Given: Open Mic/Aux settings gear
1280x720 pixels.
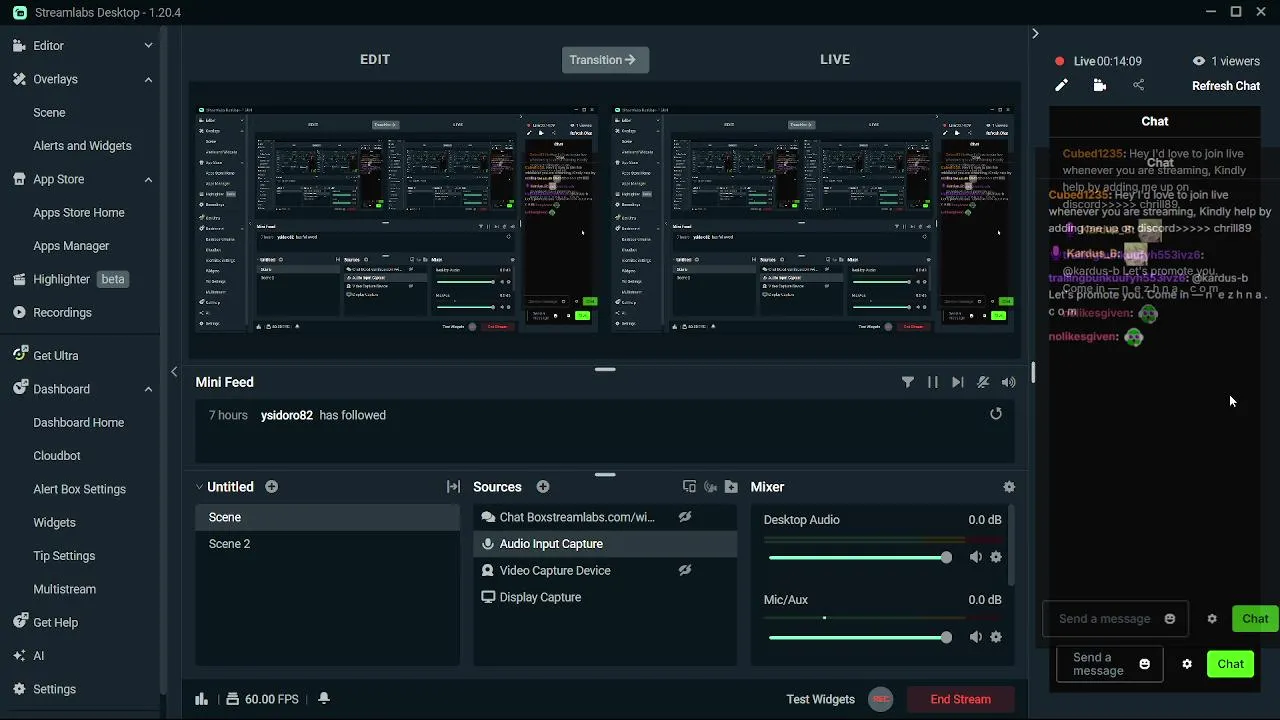Looking at the screenshot, I should point(996,637).
